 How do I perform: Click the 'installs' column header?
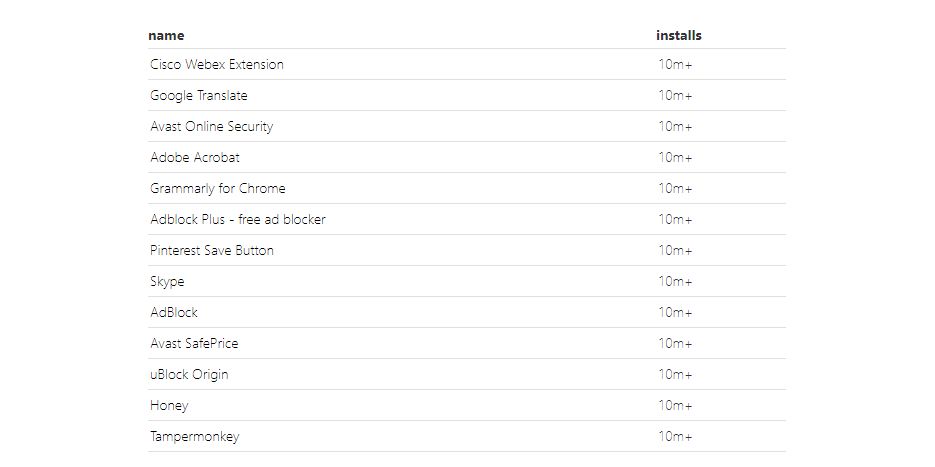coord(679,35)
